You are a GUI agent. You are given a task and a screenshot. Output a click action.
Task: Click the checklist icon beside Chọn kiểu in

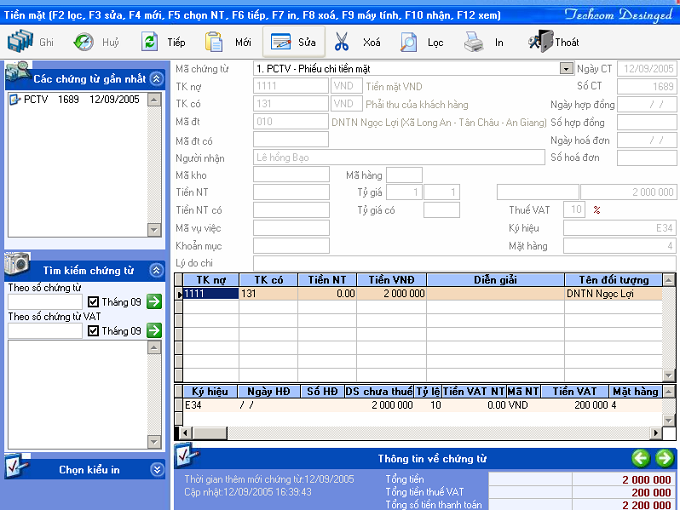pos(17,465)
